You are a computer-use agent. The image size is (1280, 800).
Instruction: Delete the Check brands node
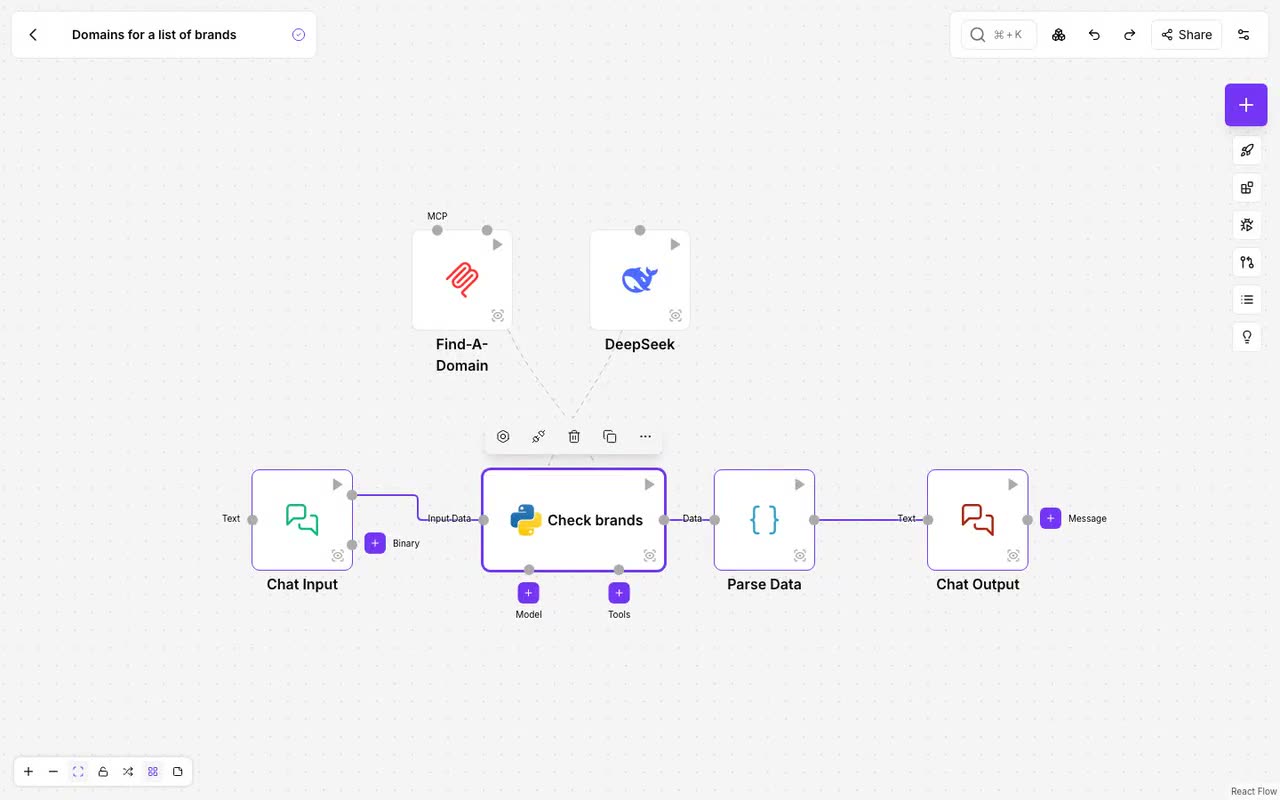(x=574, y=437)
